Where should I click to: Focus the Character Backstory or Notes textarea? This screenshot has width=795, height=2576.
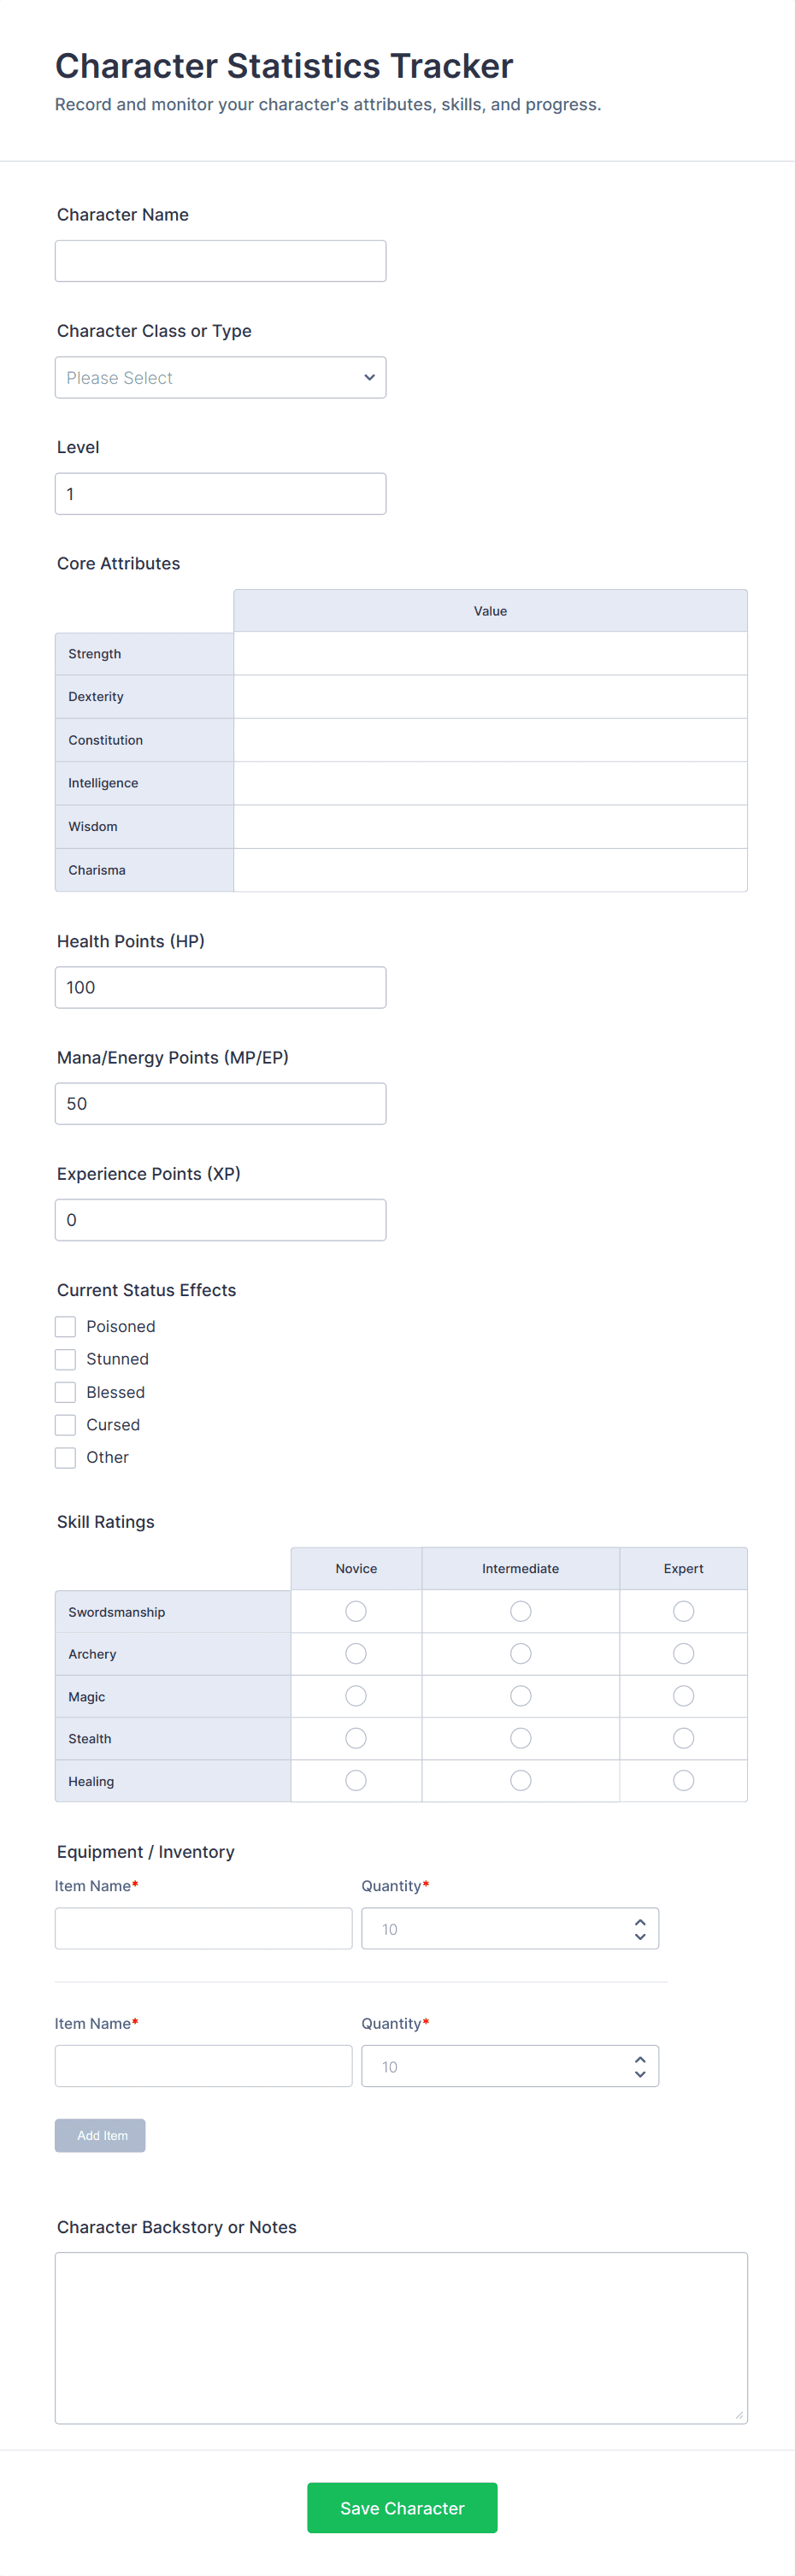click(401, 2337)
